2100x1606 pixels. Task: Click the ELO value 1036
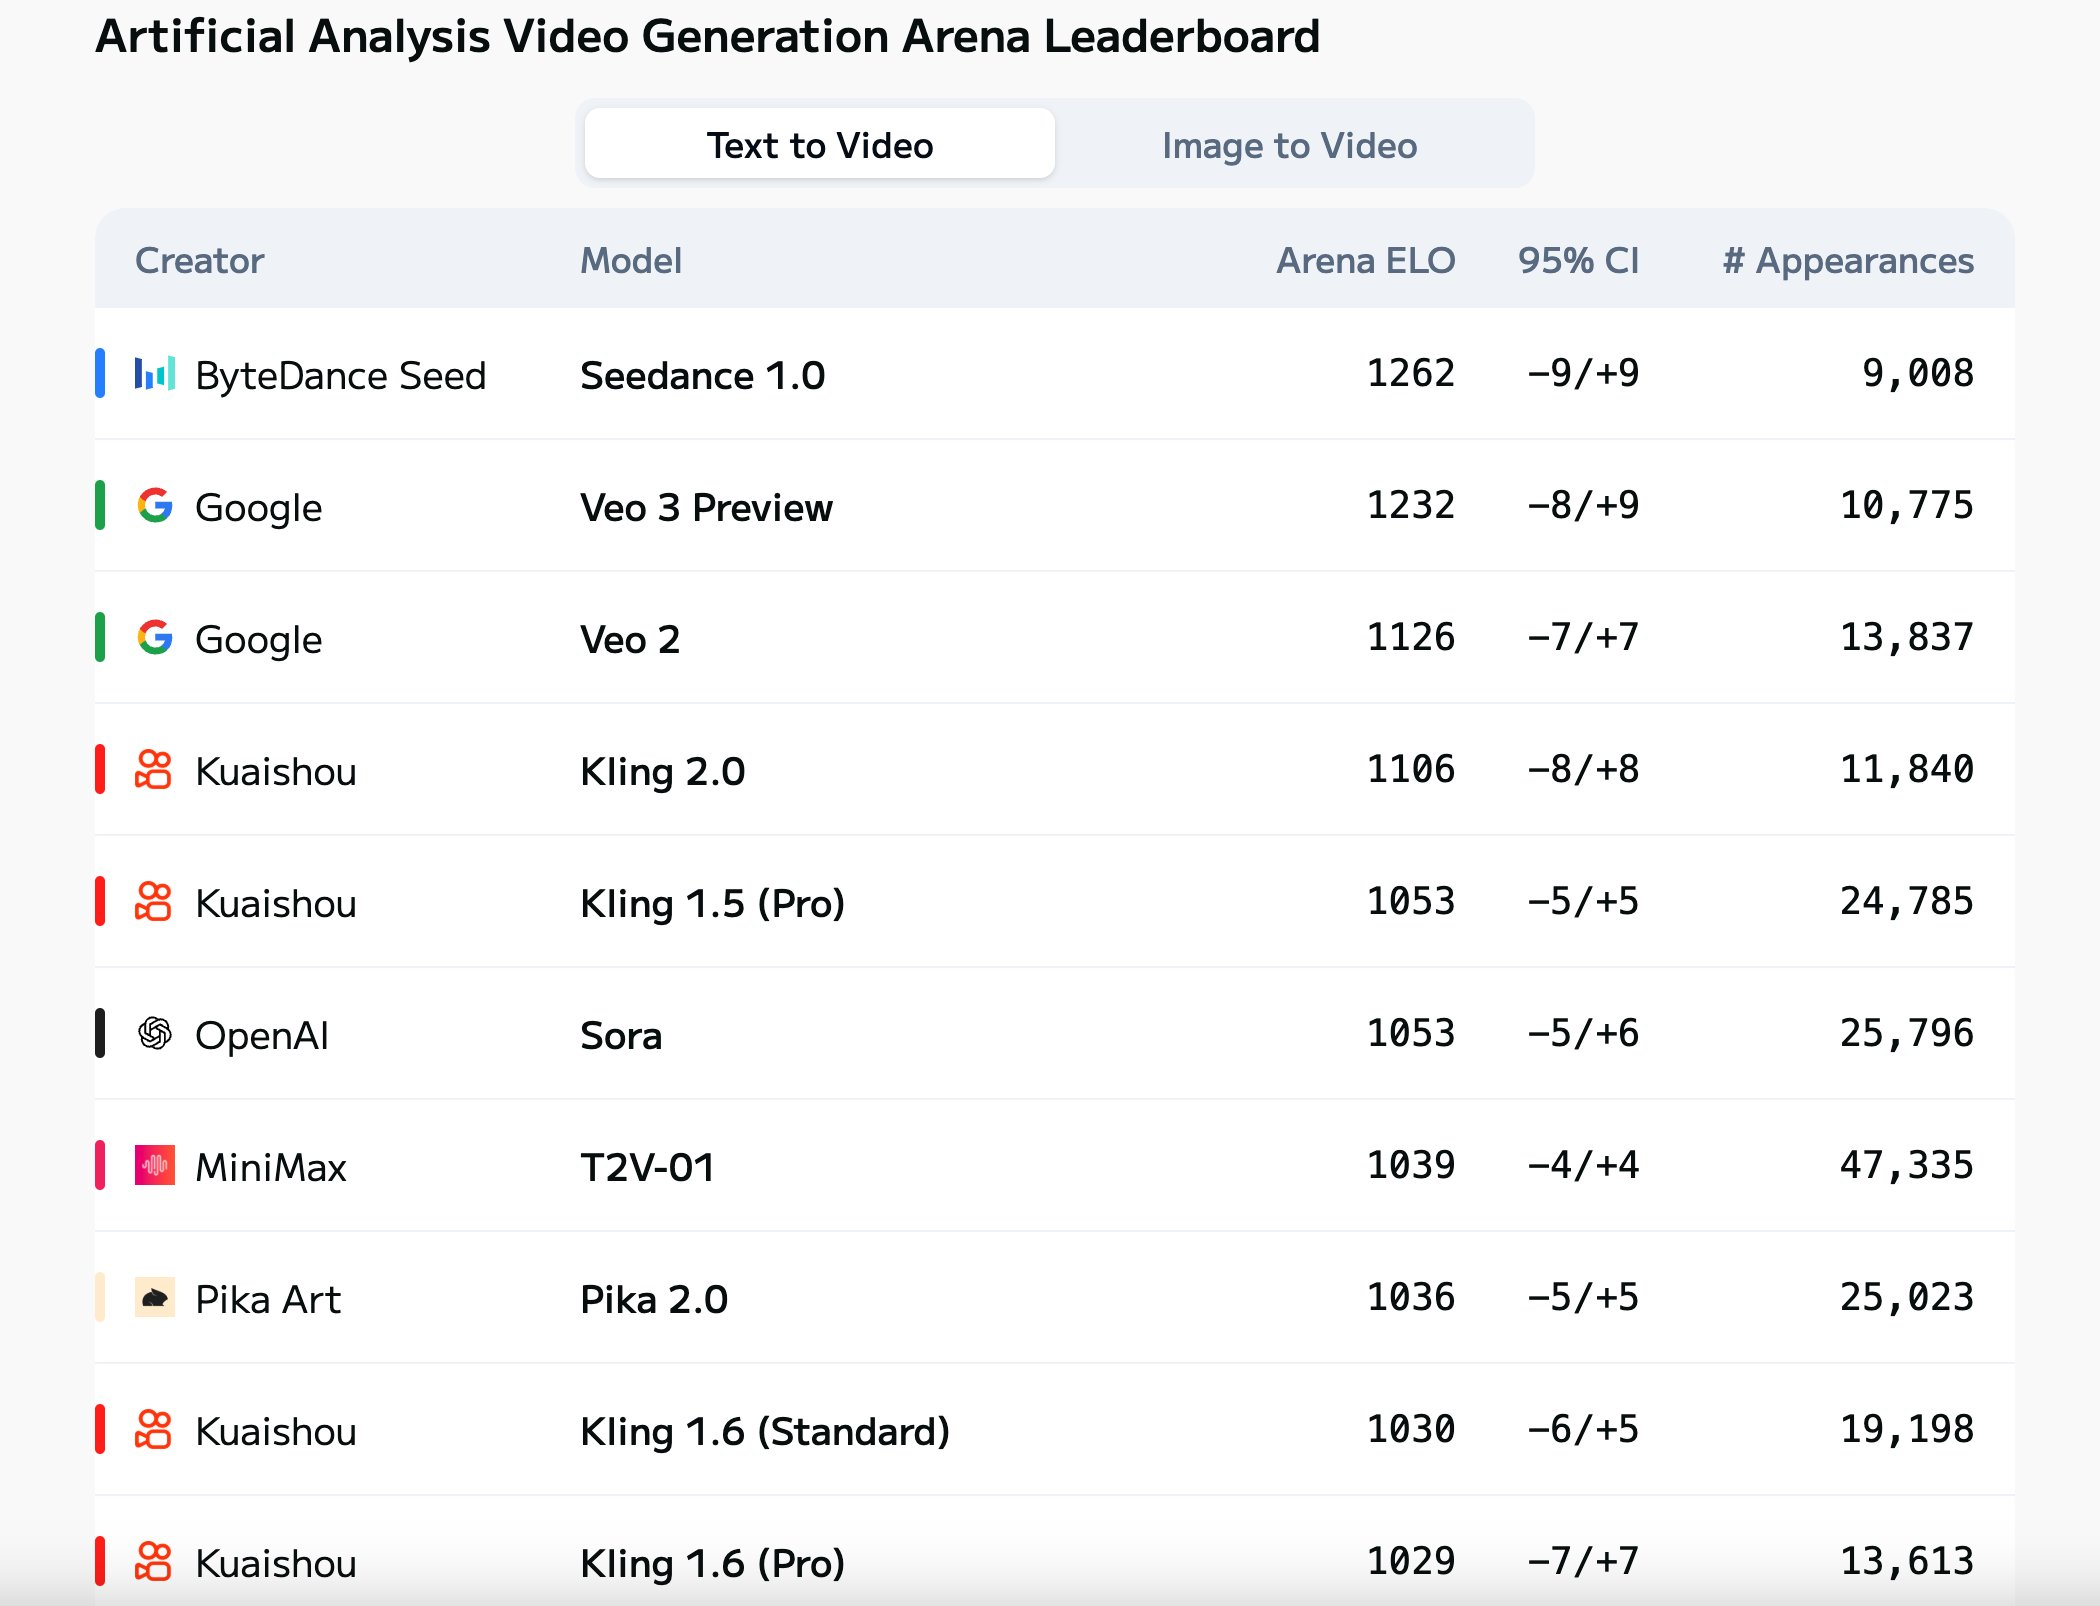click(x=1411, y=1297)
